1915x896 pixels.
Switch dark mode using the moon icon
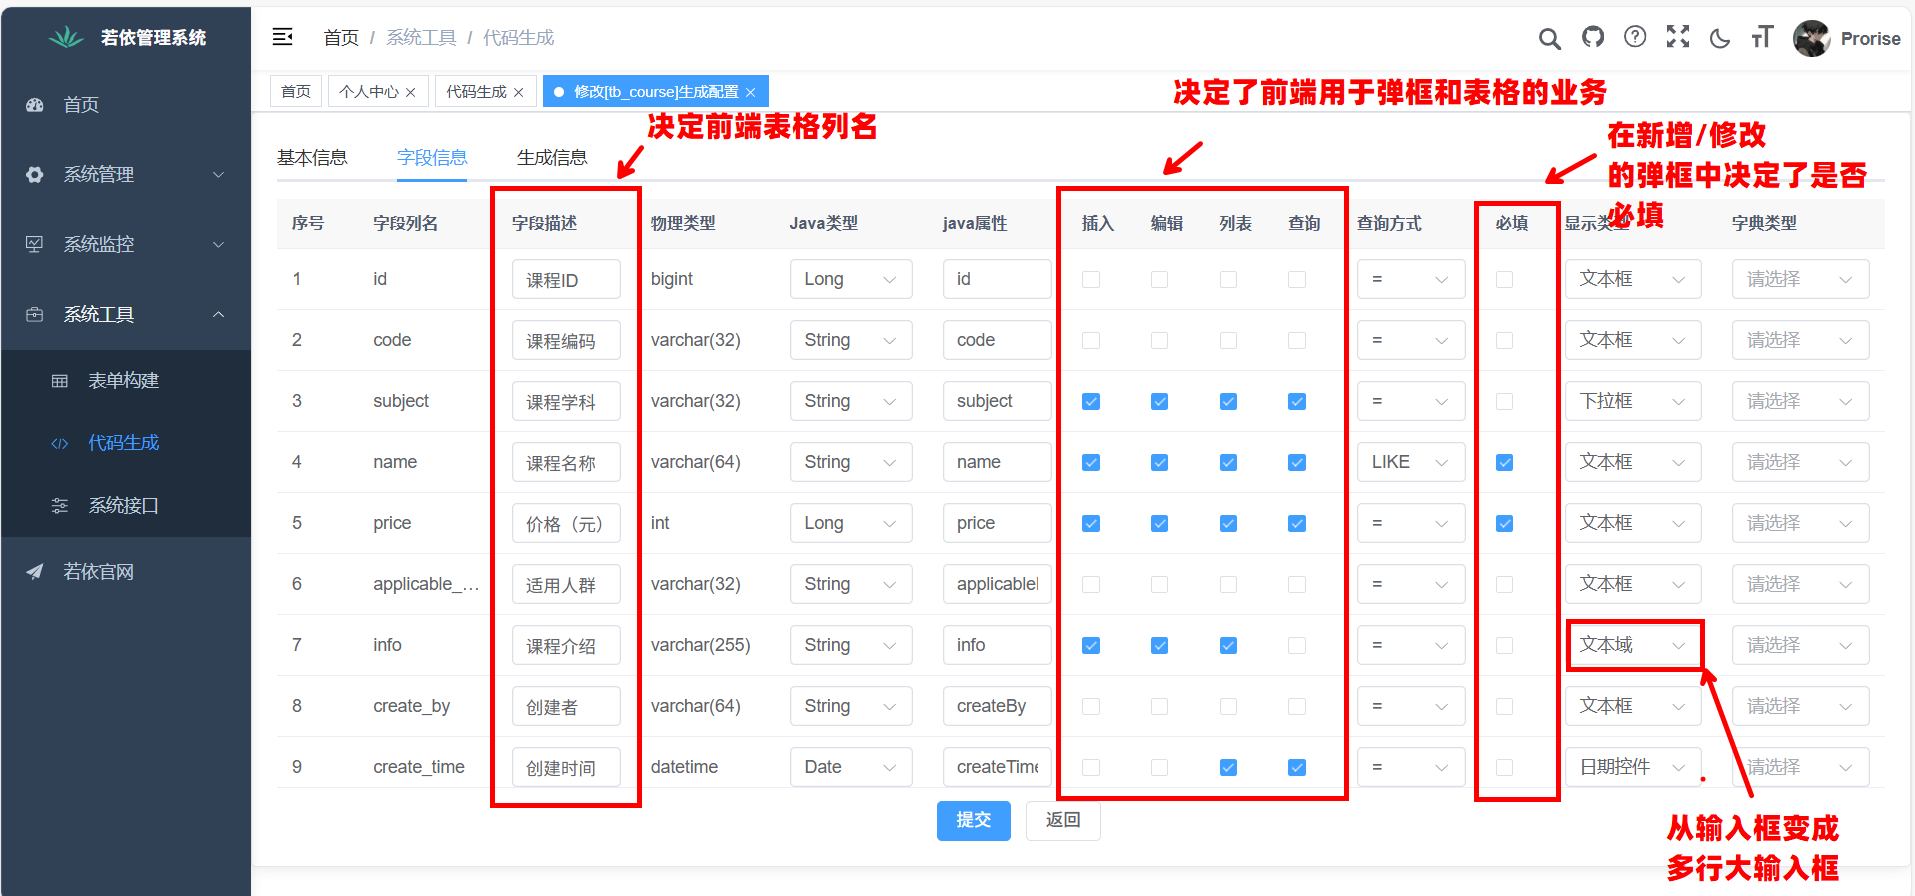1720,39
